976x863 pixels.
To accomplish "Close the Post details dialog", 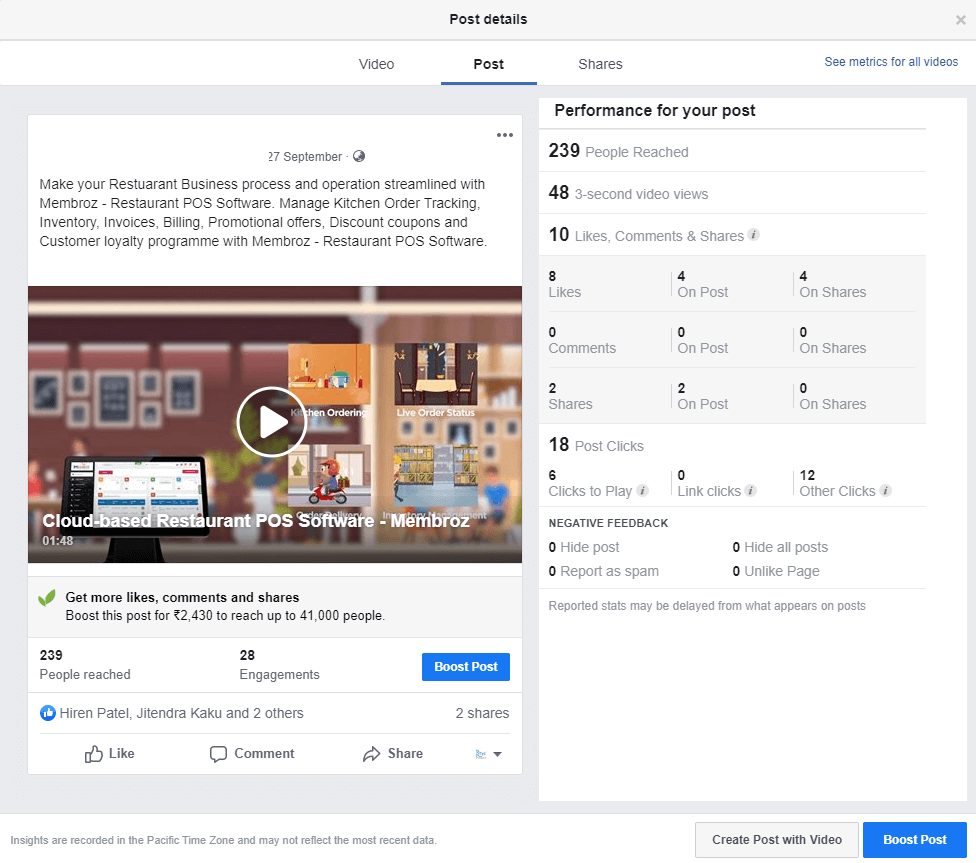I will click(x=960, y=20).
